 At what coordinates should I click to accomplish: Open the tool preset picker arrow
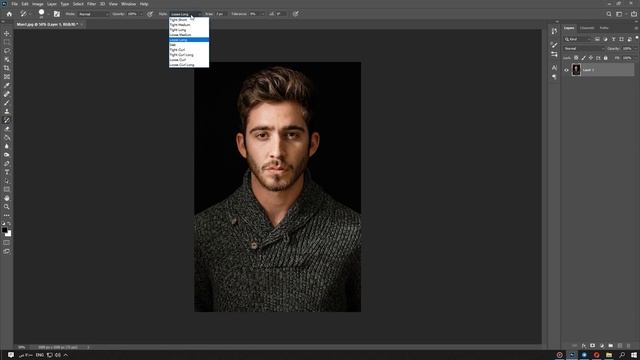(x=30, y=14)
